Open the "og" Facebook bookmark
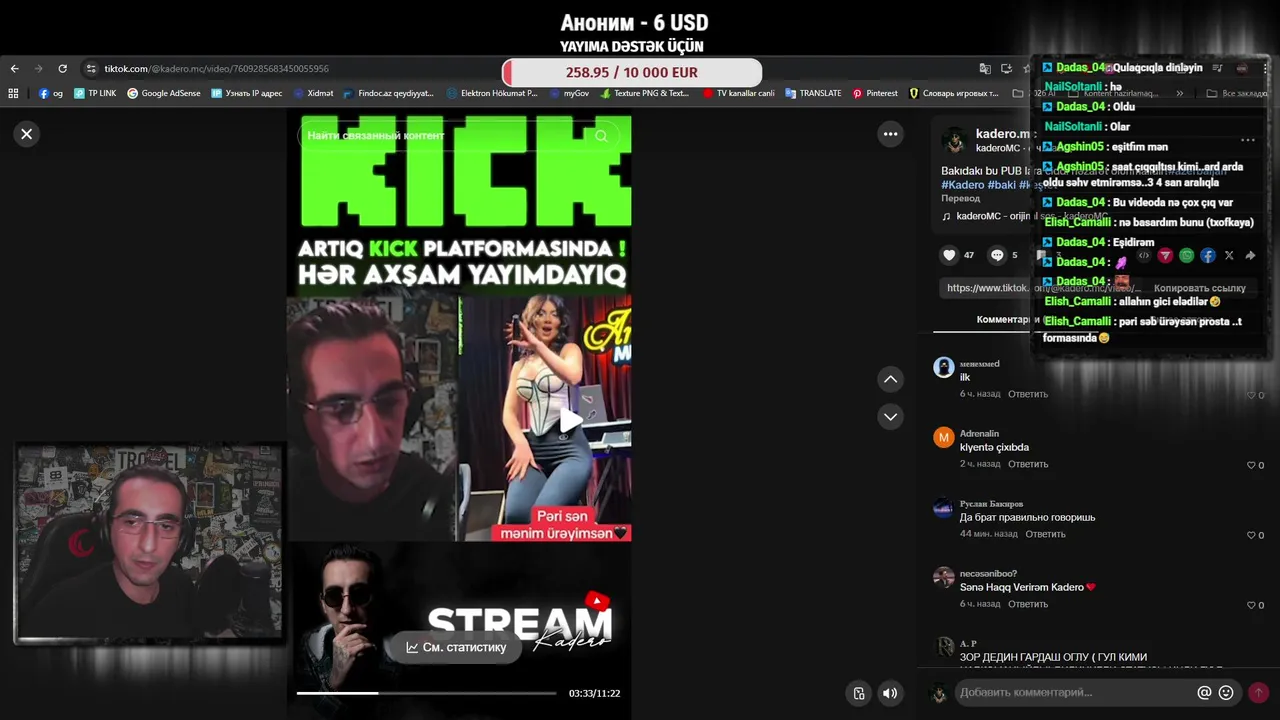 [x=51, y=93]
